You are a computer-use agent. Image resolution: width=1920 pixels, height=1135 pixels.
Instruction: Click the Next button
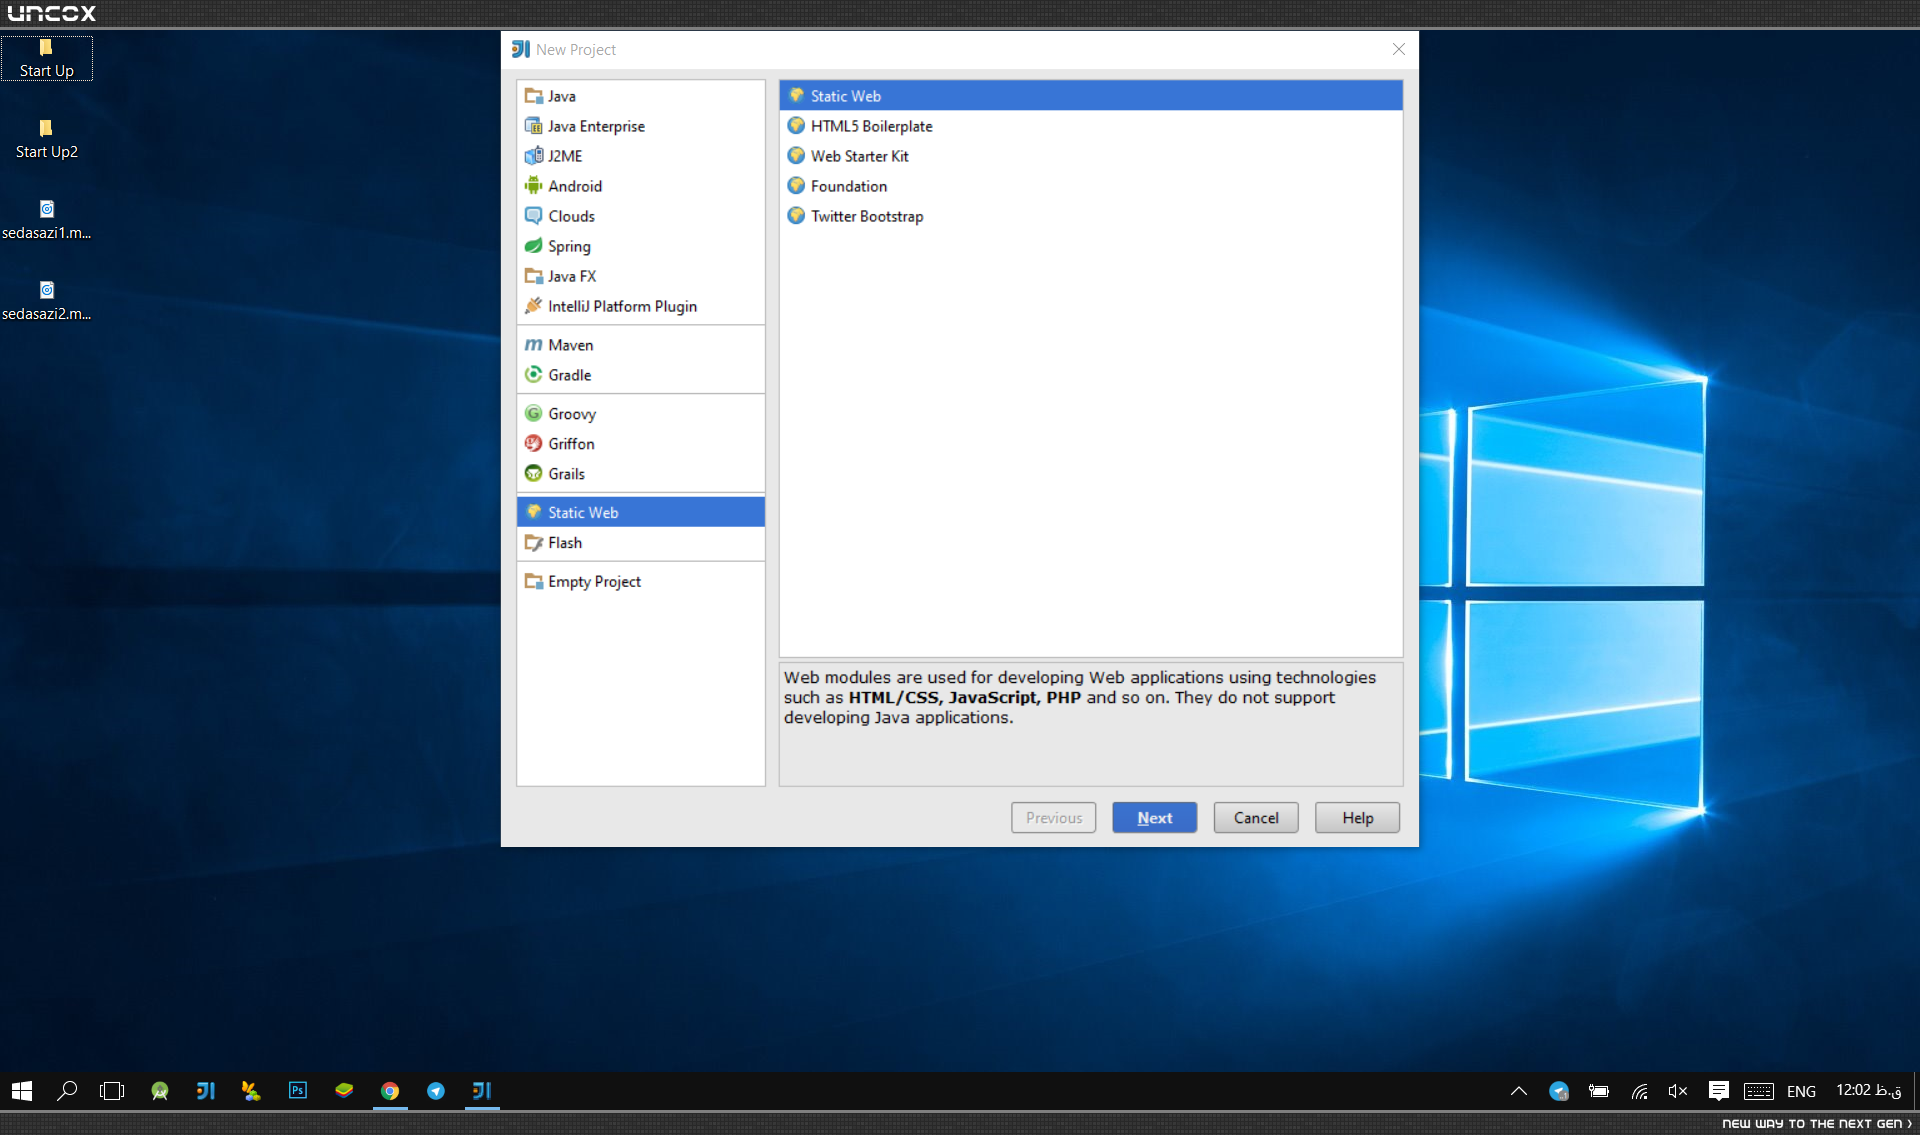point(1154,818)
